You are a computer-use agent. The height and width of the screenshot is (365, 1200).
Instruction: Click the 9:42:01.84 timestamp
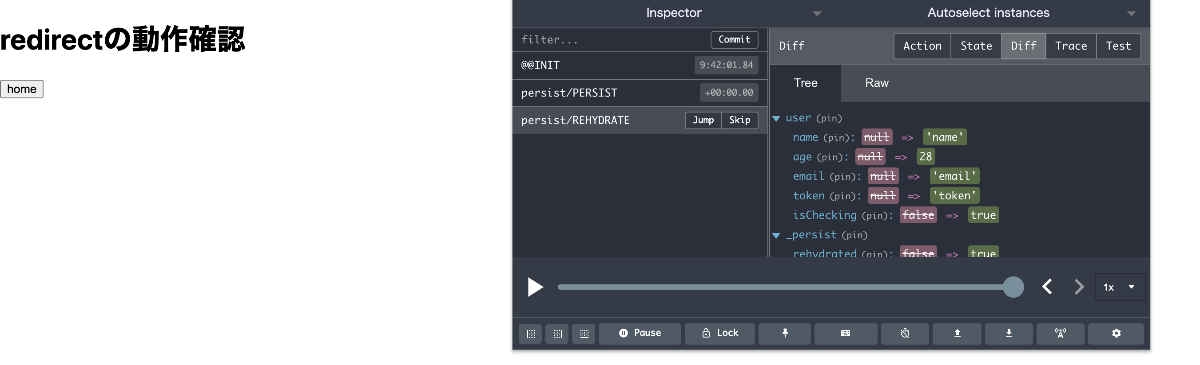pyautogui.click(x=727, y=65)
